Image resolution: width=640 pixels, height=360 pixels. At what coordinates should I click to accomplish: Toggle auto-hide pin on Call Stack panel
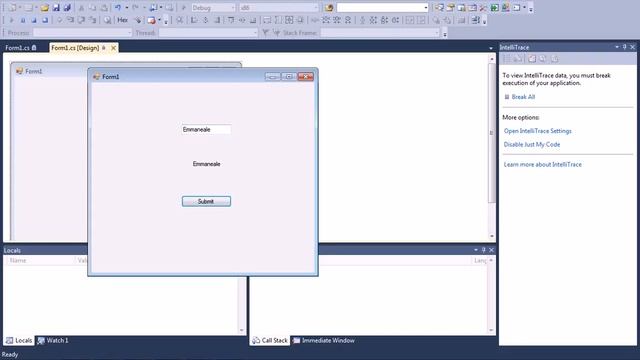(484, 250)
